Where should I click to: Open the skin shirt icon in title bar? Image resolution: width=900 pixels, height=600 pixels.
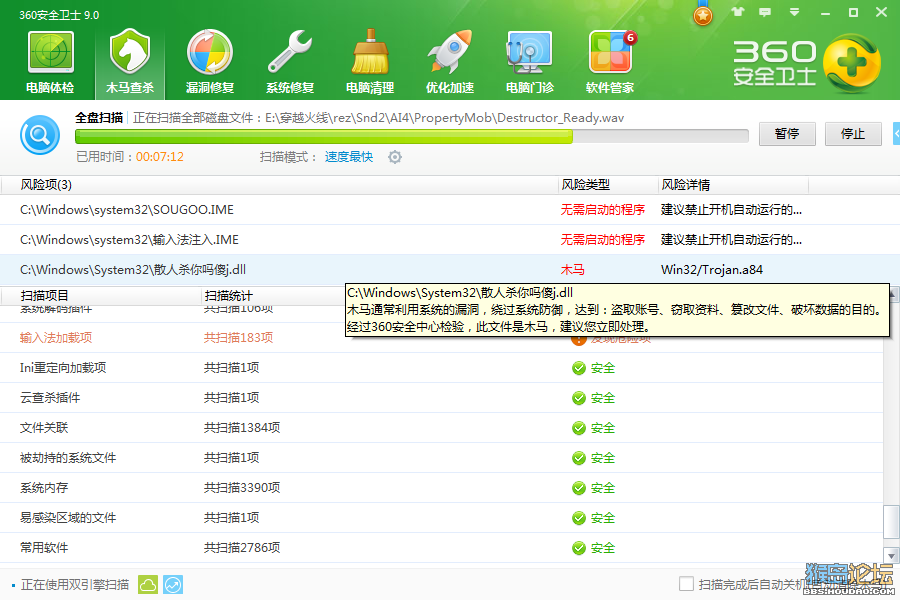pos(738,11)
